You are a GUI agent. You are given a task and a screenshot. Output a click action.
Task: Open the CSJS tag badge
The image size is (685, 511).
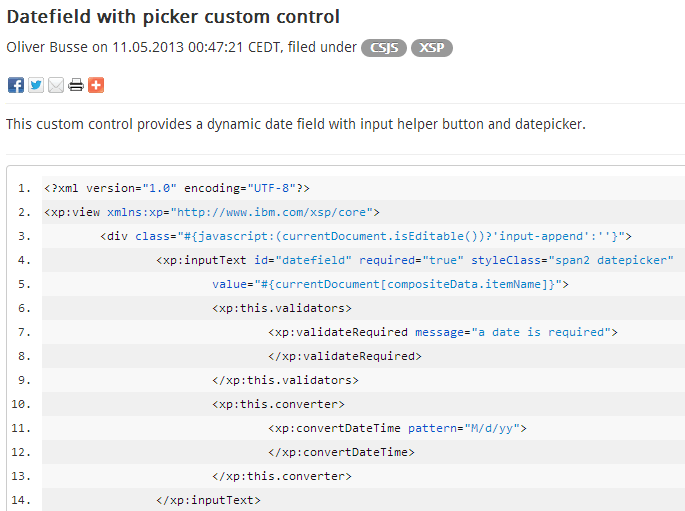384,48
